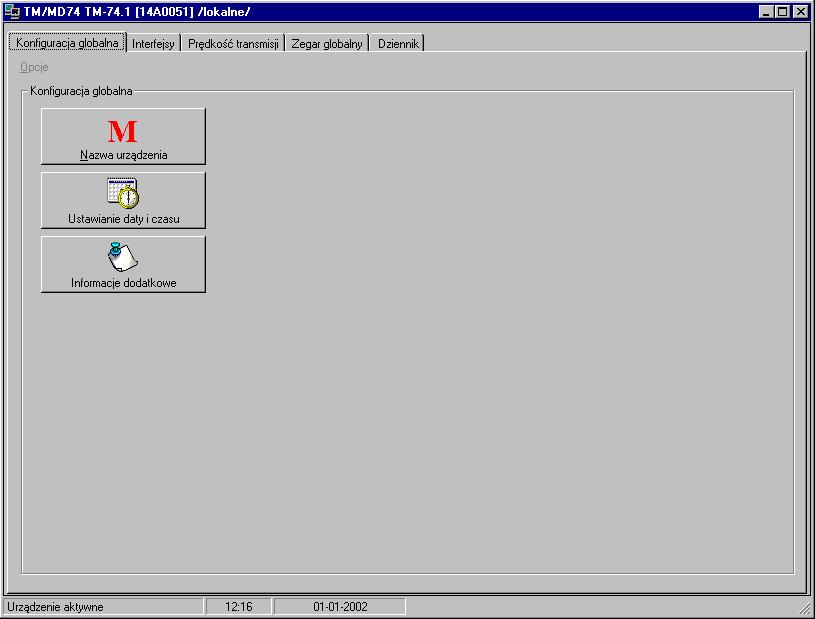
Task: Maximize the TM/MD74 window
Action: pyautogui.click(x=782, y=11)
